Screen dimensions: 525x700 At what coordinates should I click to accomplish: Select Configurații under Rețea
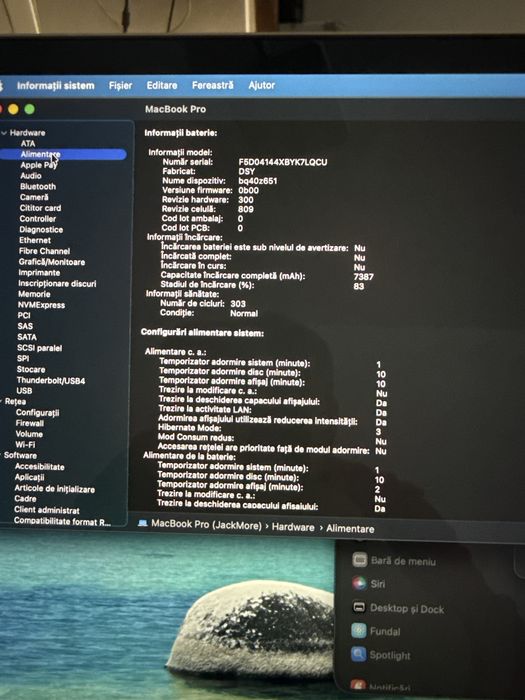[x=38, y=413]
